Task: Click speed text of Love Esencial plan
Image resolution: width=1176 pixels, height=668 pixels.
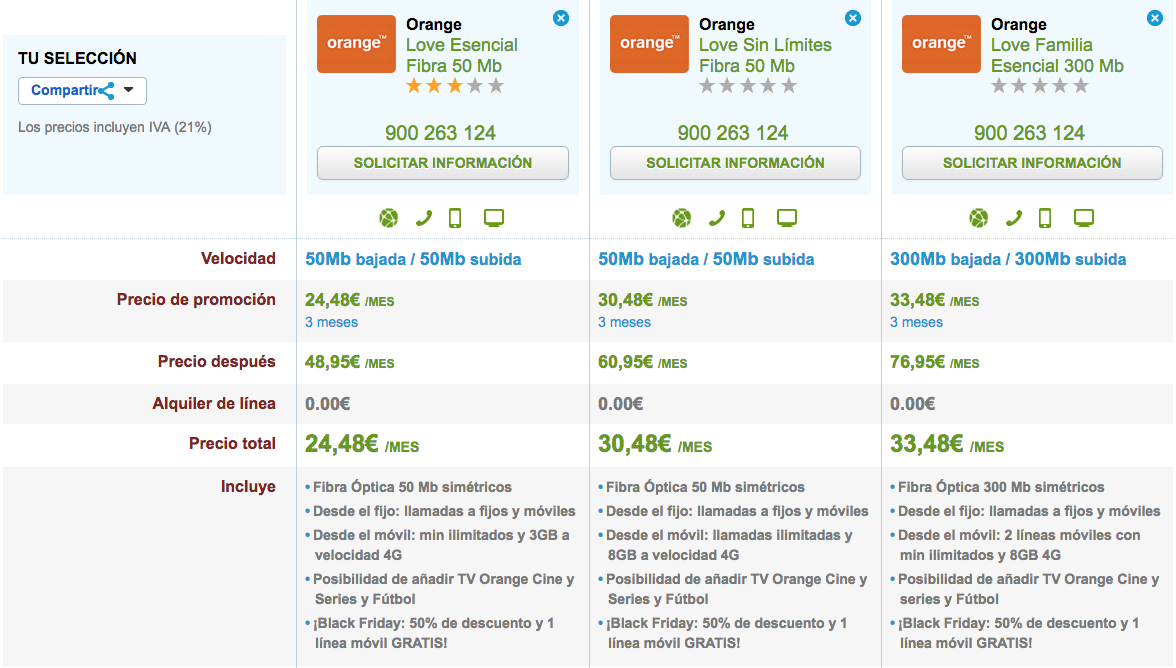Action: (413, 259)
